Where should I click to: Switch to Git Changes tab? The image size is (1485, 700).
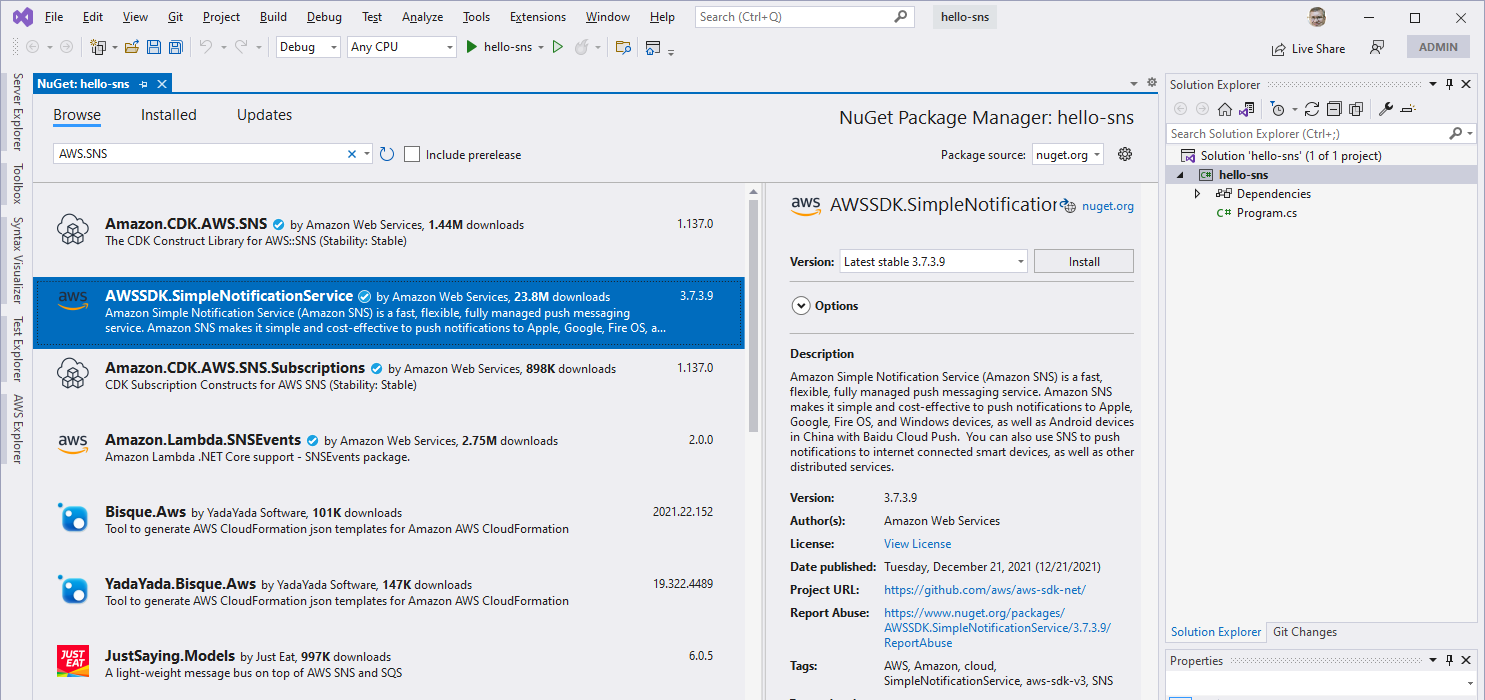(x=1305, y=632)
